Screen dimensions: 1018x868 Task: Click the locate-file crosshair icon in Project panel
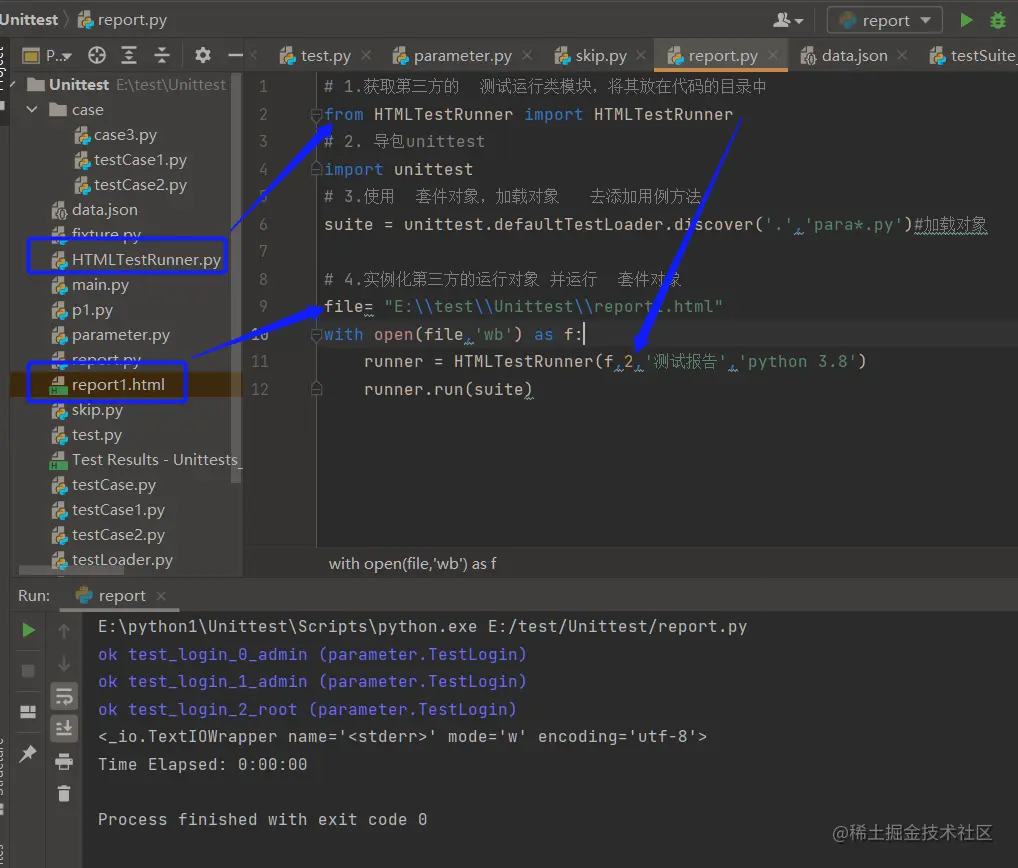[x=97, y=56]
